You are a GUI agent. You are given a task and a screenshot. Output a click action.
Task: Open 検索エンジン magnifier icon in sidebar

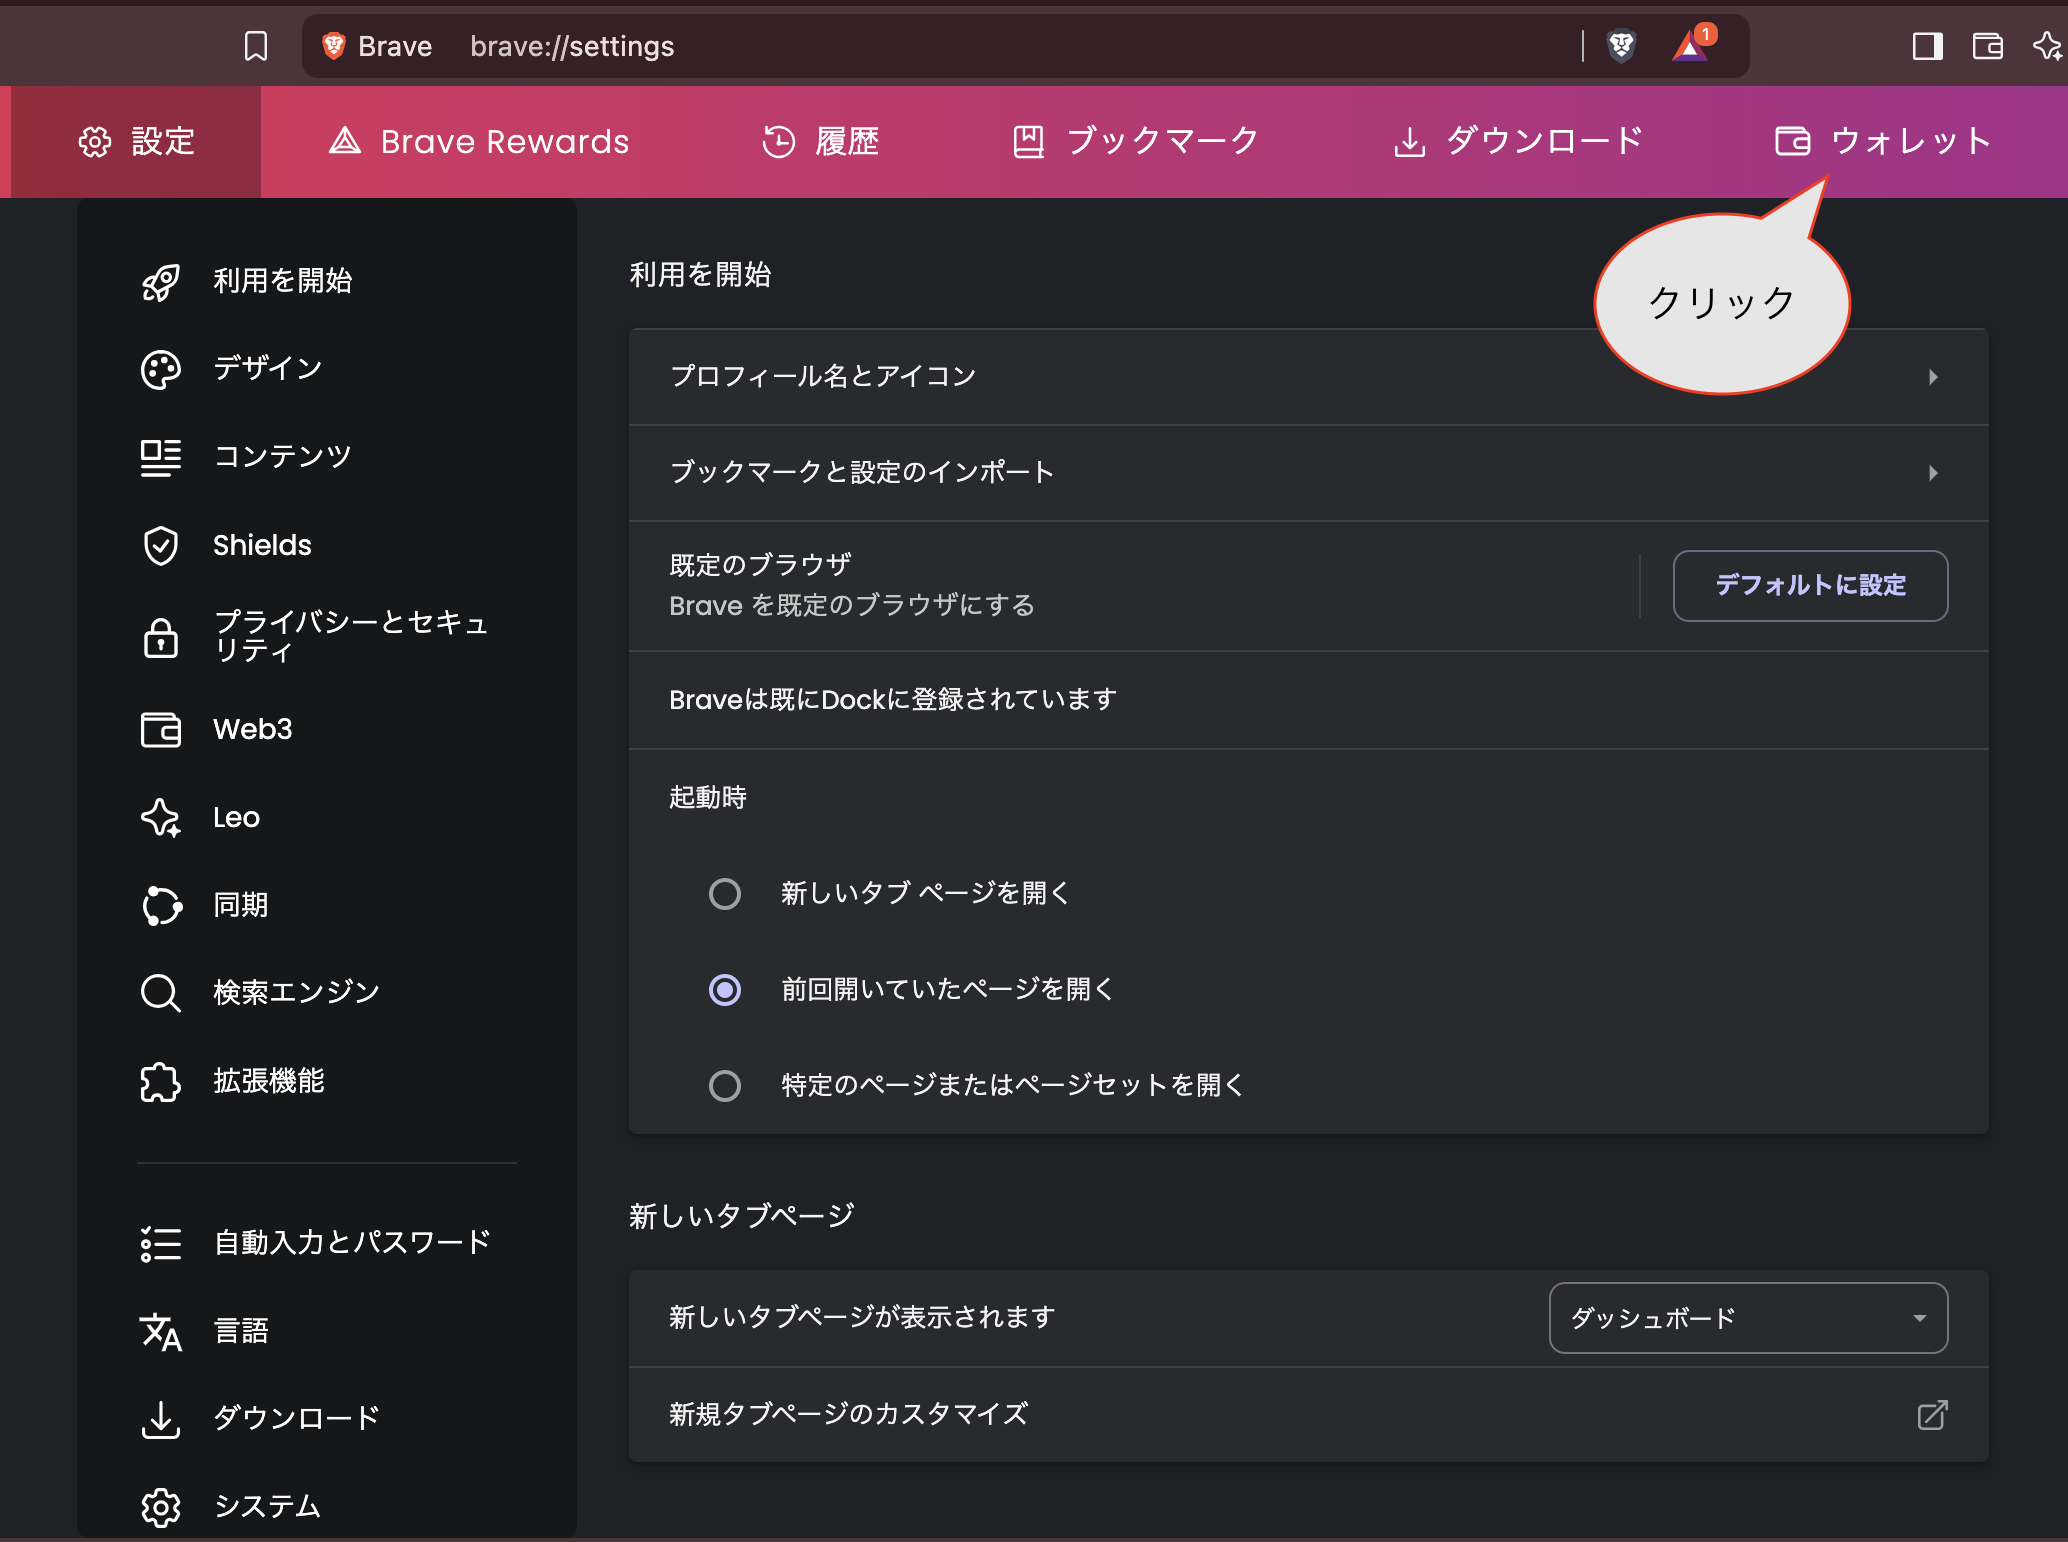click(161, 993)
